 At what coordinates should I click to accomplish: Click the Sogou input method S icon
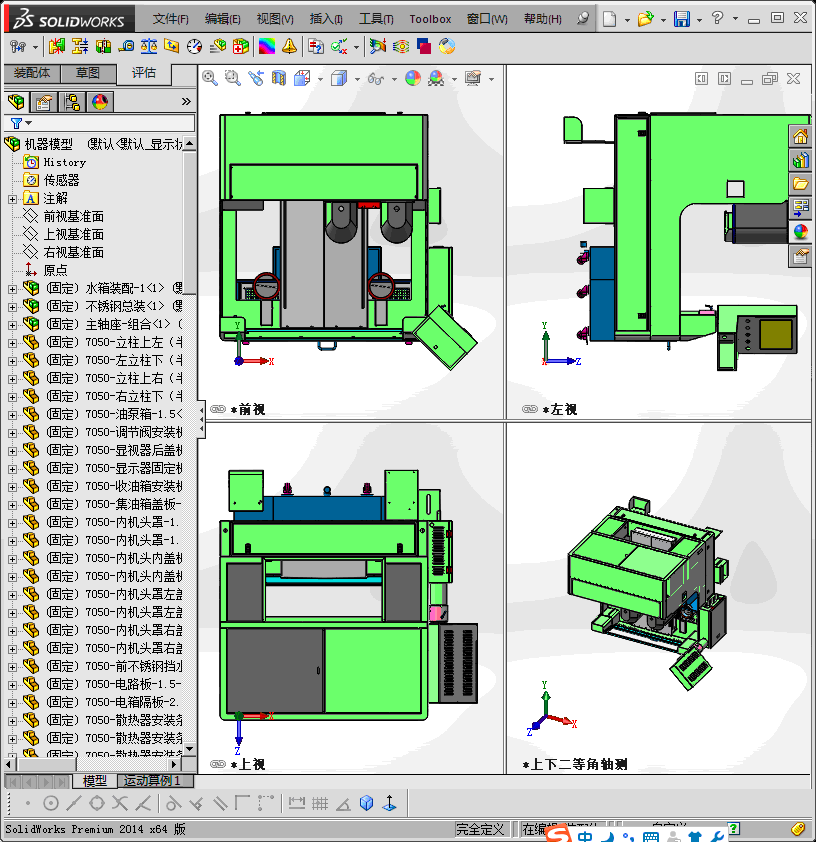click(x=559, y=834)
